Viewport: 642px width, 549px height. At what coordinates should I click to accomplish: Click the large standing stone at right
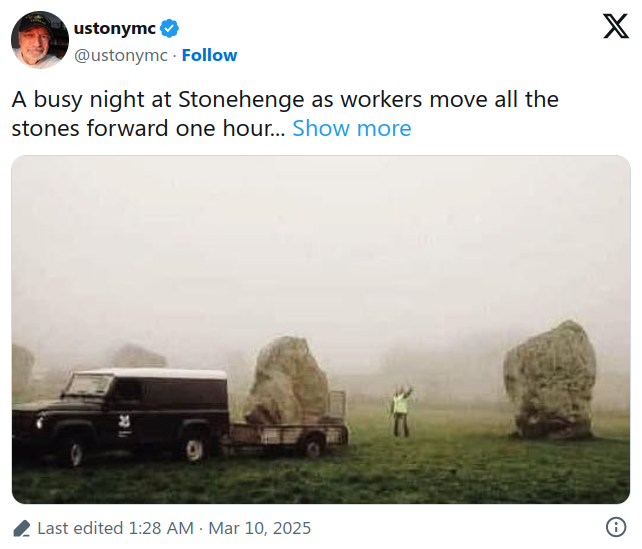(549, 380)
